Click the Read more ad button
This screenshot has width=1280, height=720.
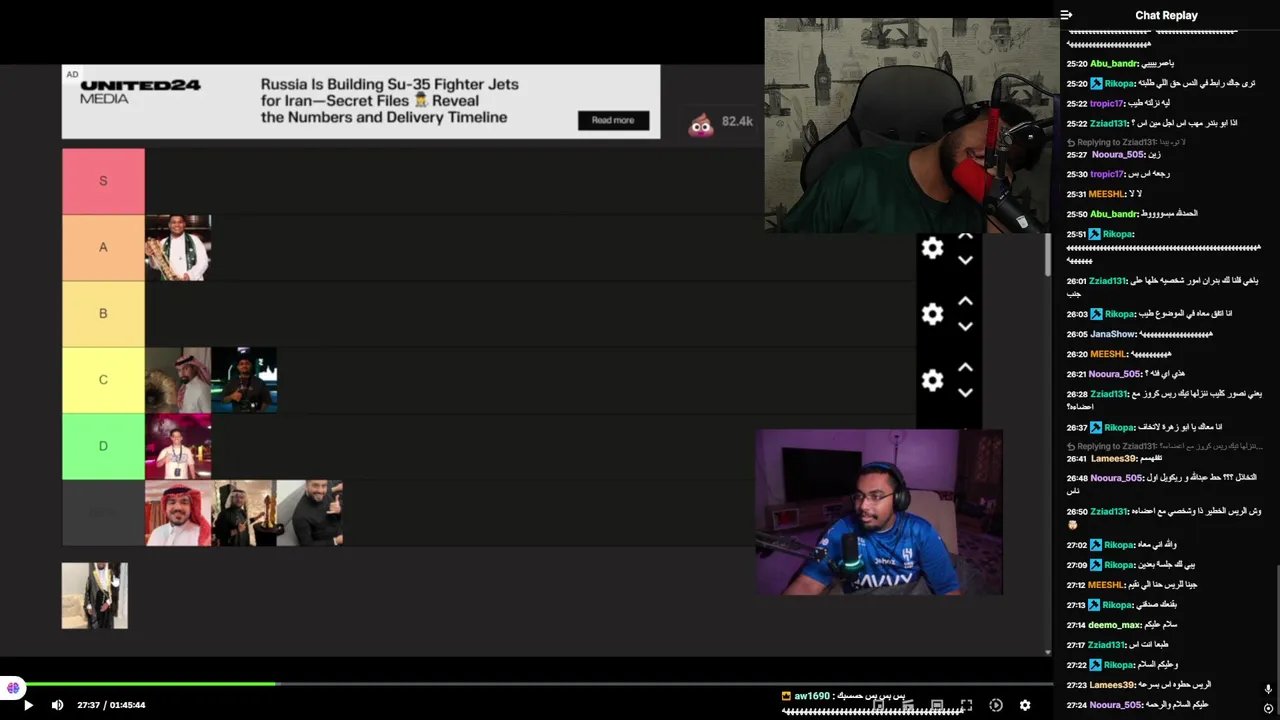click(x=613, y=120)
